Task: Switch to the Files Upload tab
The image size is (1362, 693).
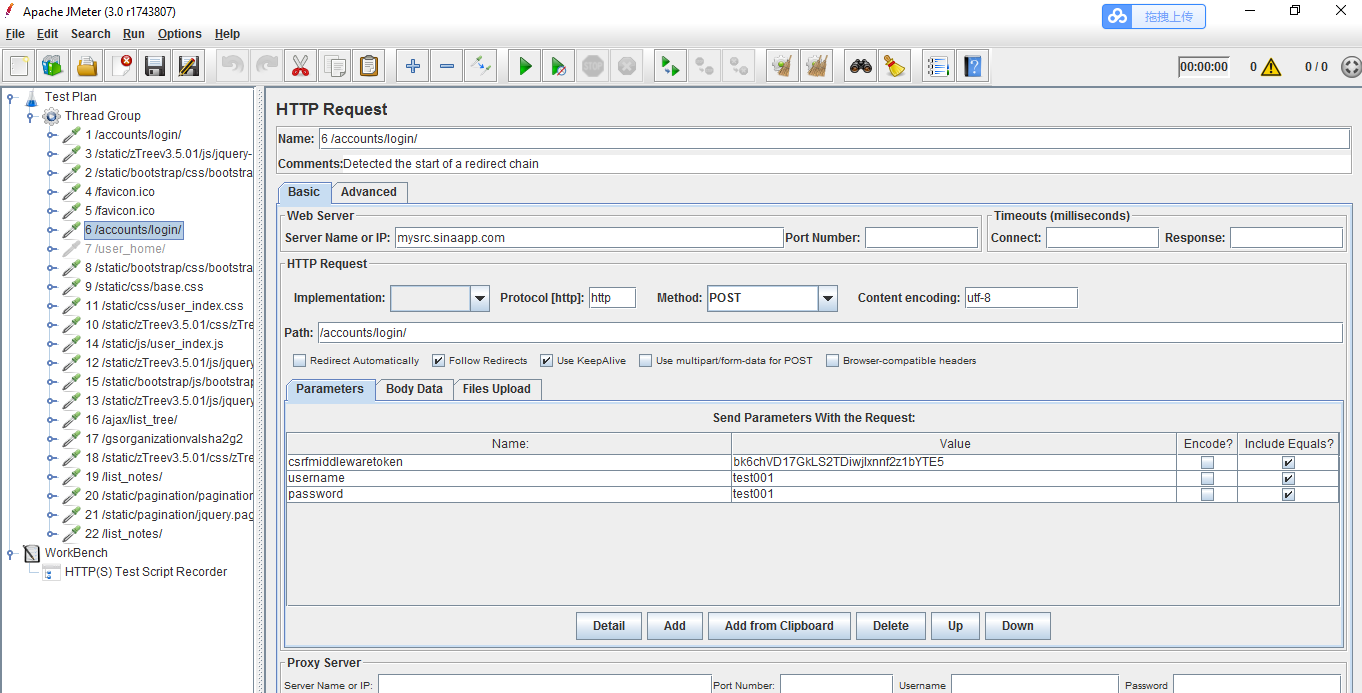Action: (x=497, y=389)
